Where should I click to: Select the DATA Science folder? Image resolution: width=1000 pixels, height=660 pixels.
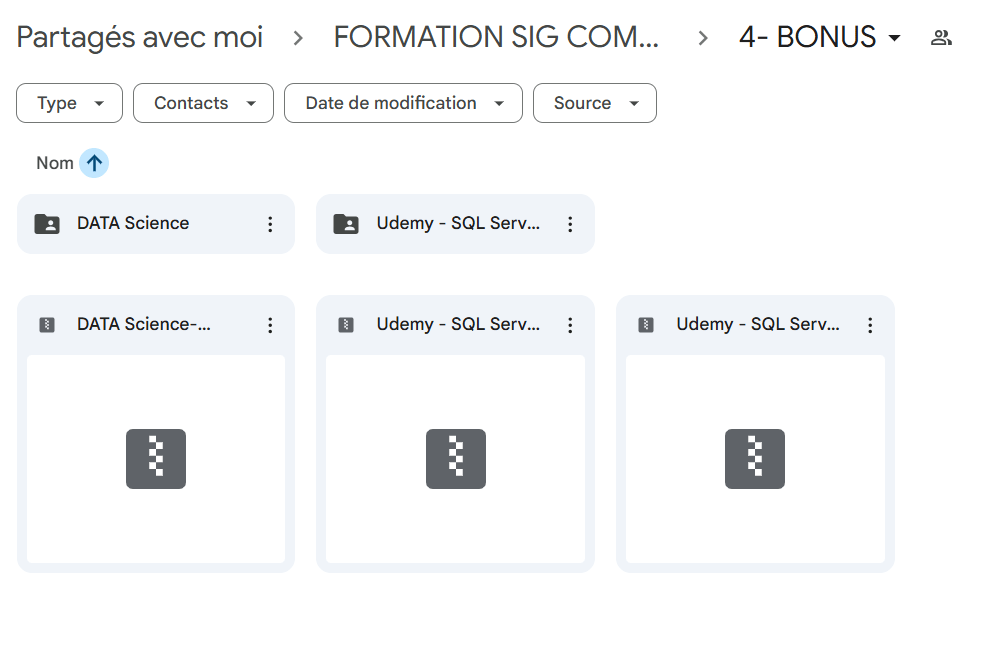coord(133,224)
